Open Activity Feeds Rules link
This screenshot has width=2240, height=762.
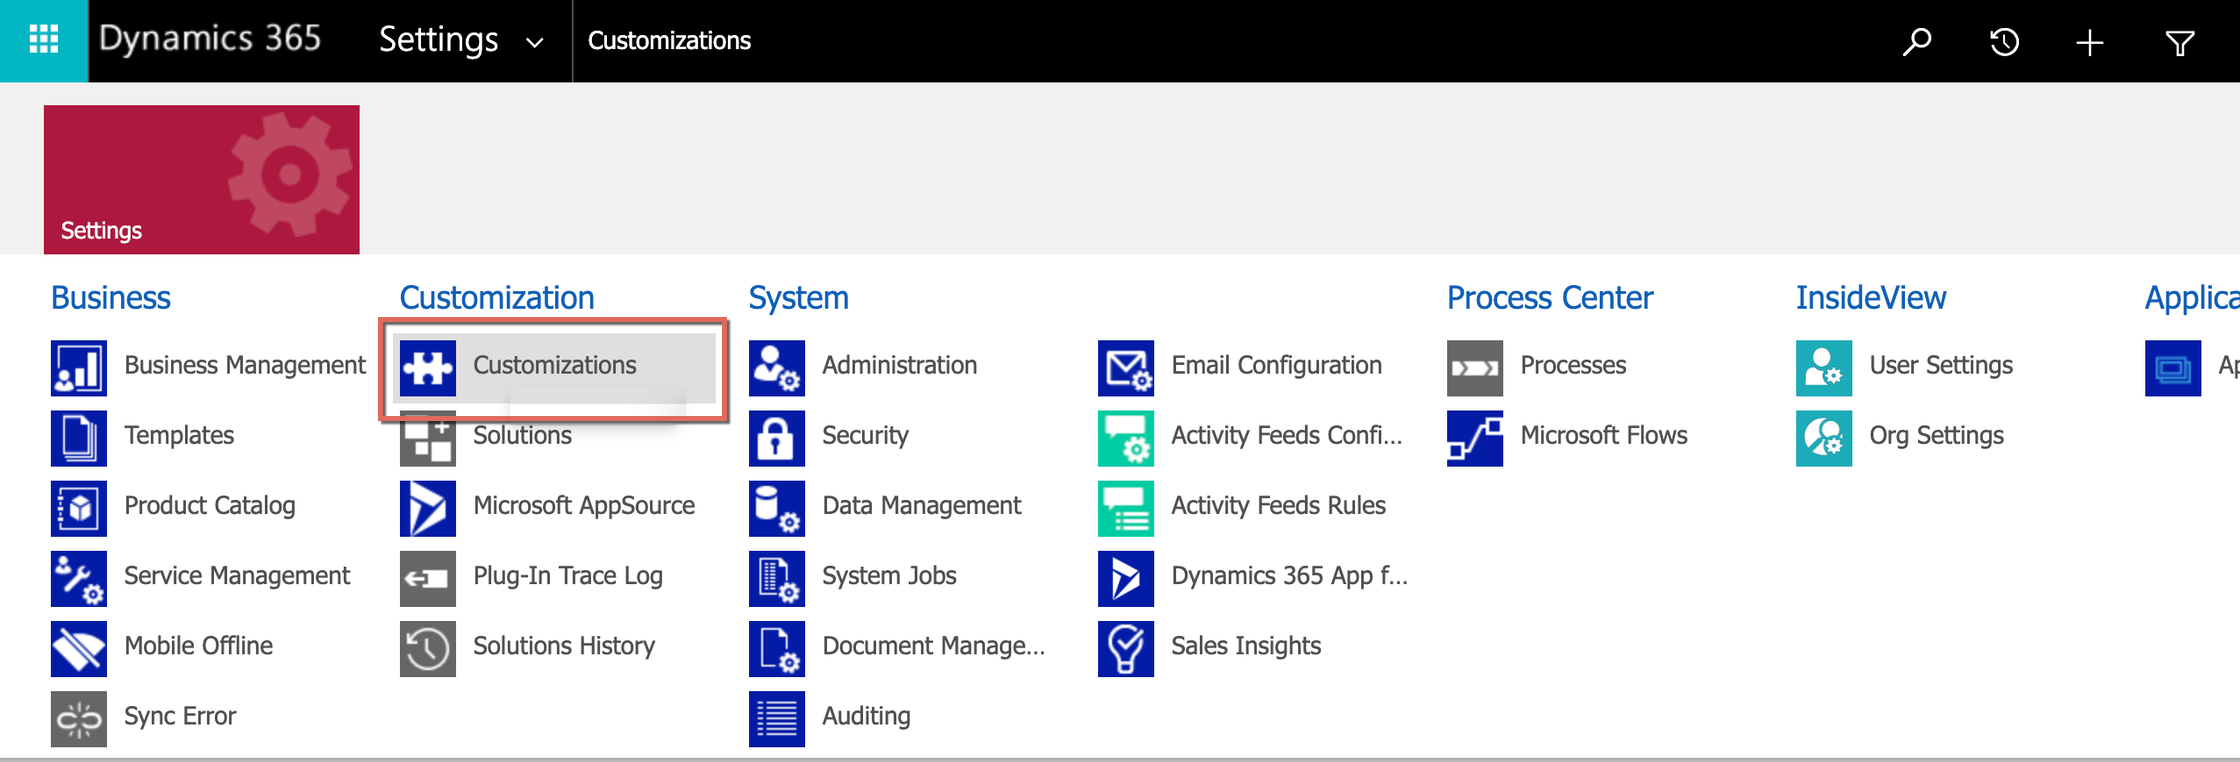tap(1278, 505)
